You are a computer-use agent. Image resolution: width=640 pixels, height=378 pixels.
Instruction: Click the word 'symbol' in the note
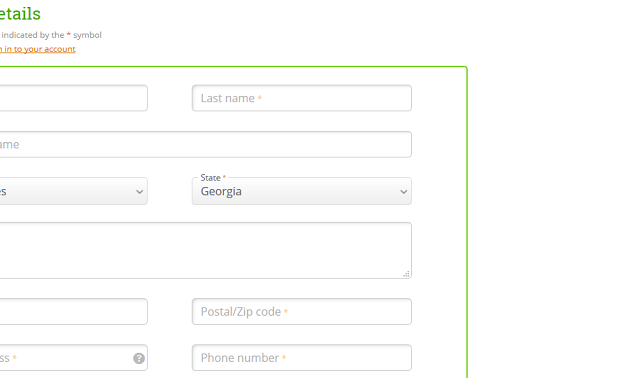click(x=87, y=35)
